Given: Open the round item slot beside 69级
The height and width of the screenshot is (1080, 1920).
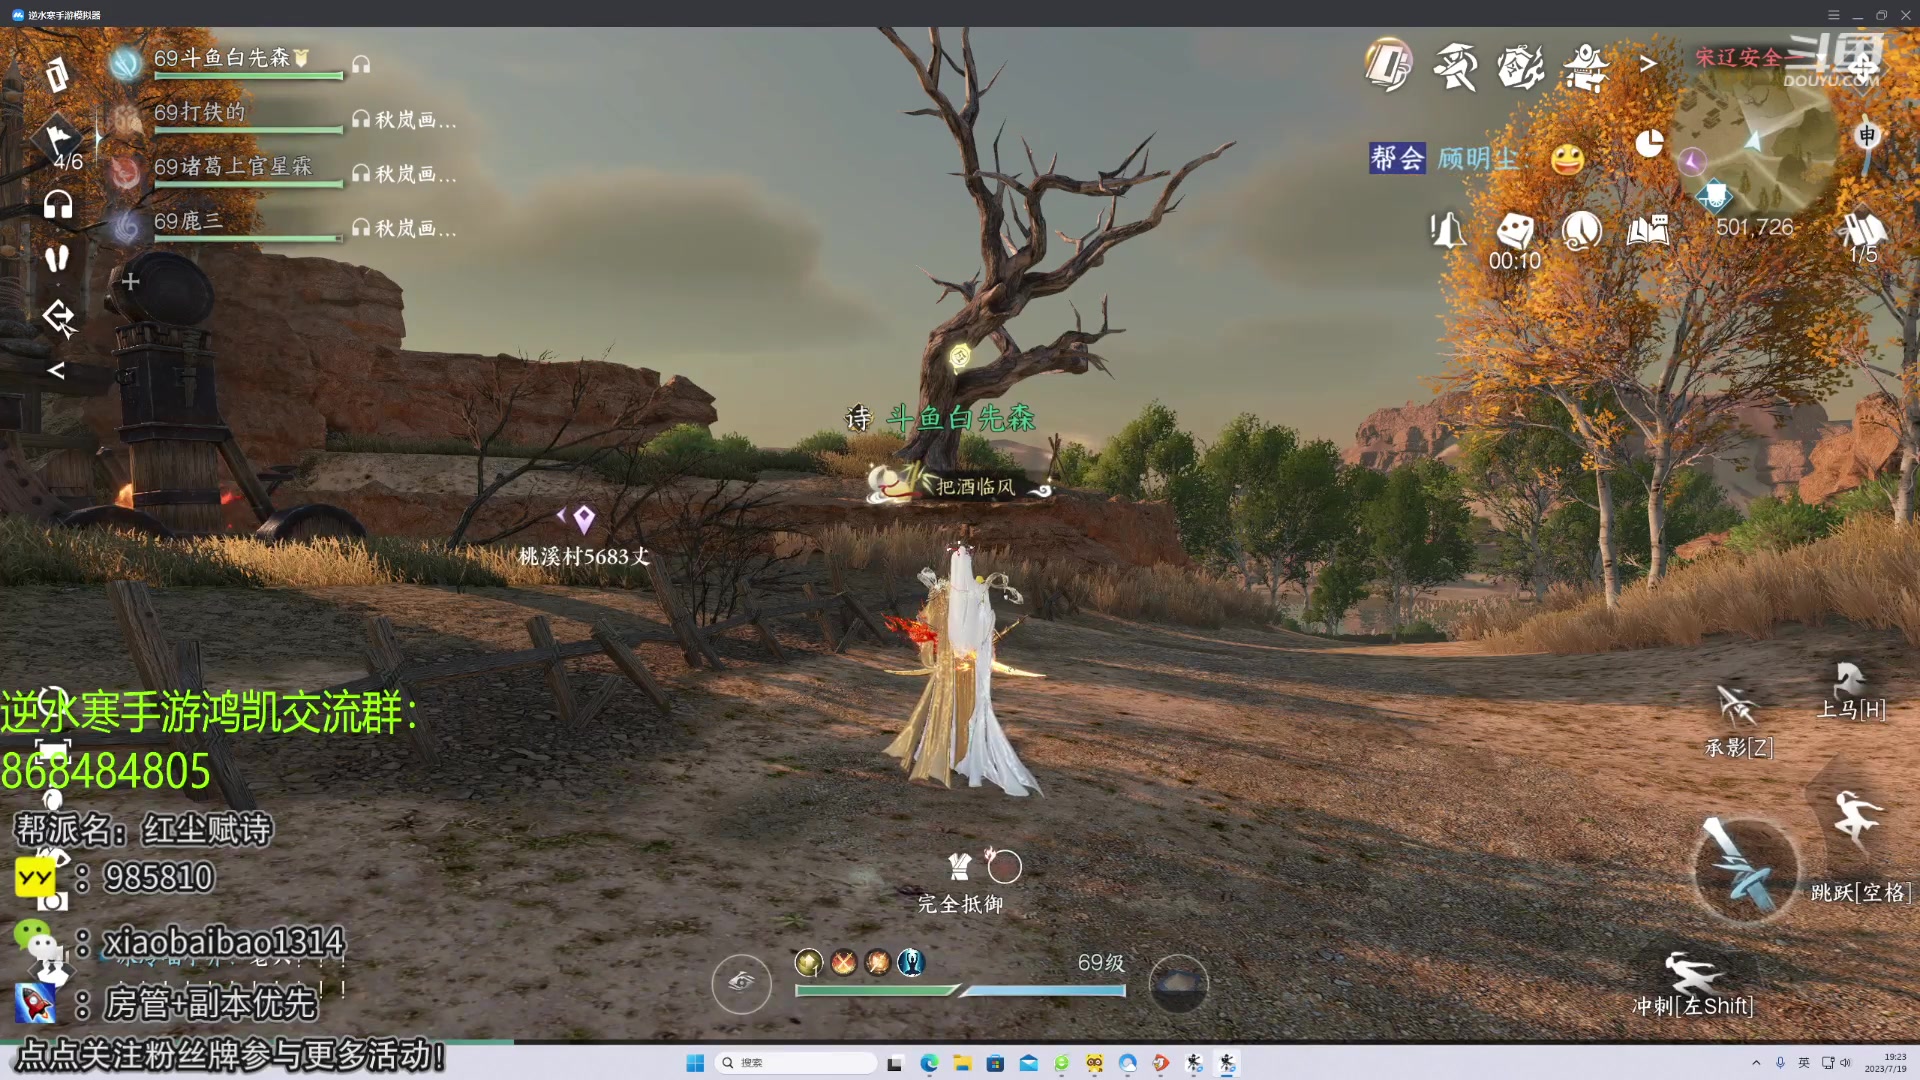Looking at the screenshot, I should tap(1179, 984).
